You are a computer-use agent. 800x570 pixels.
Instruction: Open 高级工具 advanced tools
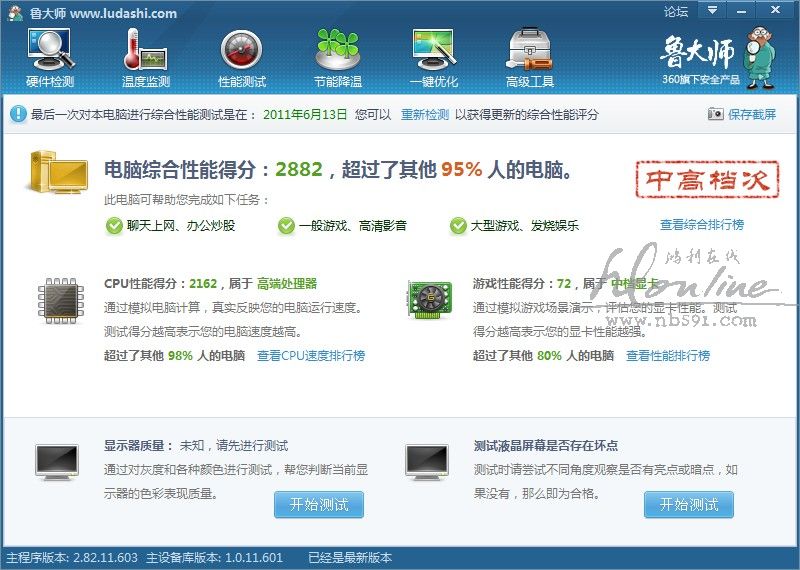click(530, 58)
